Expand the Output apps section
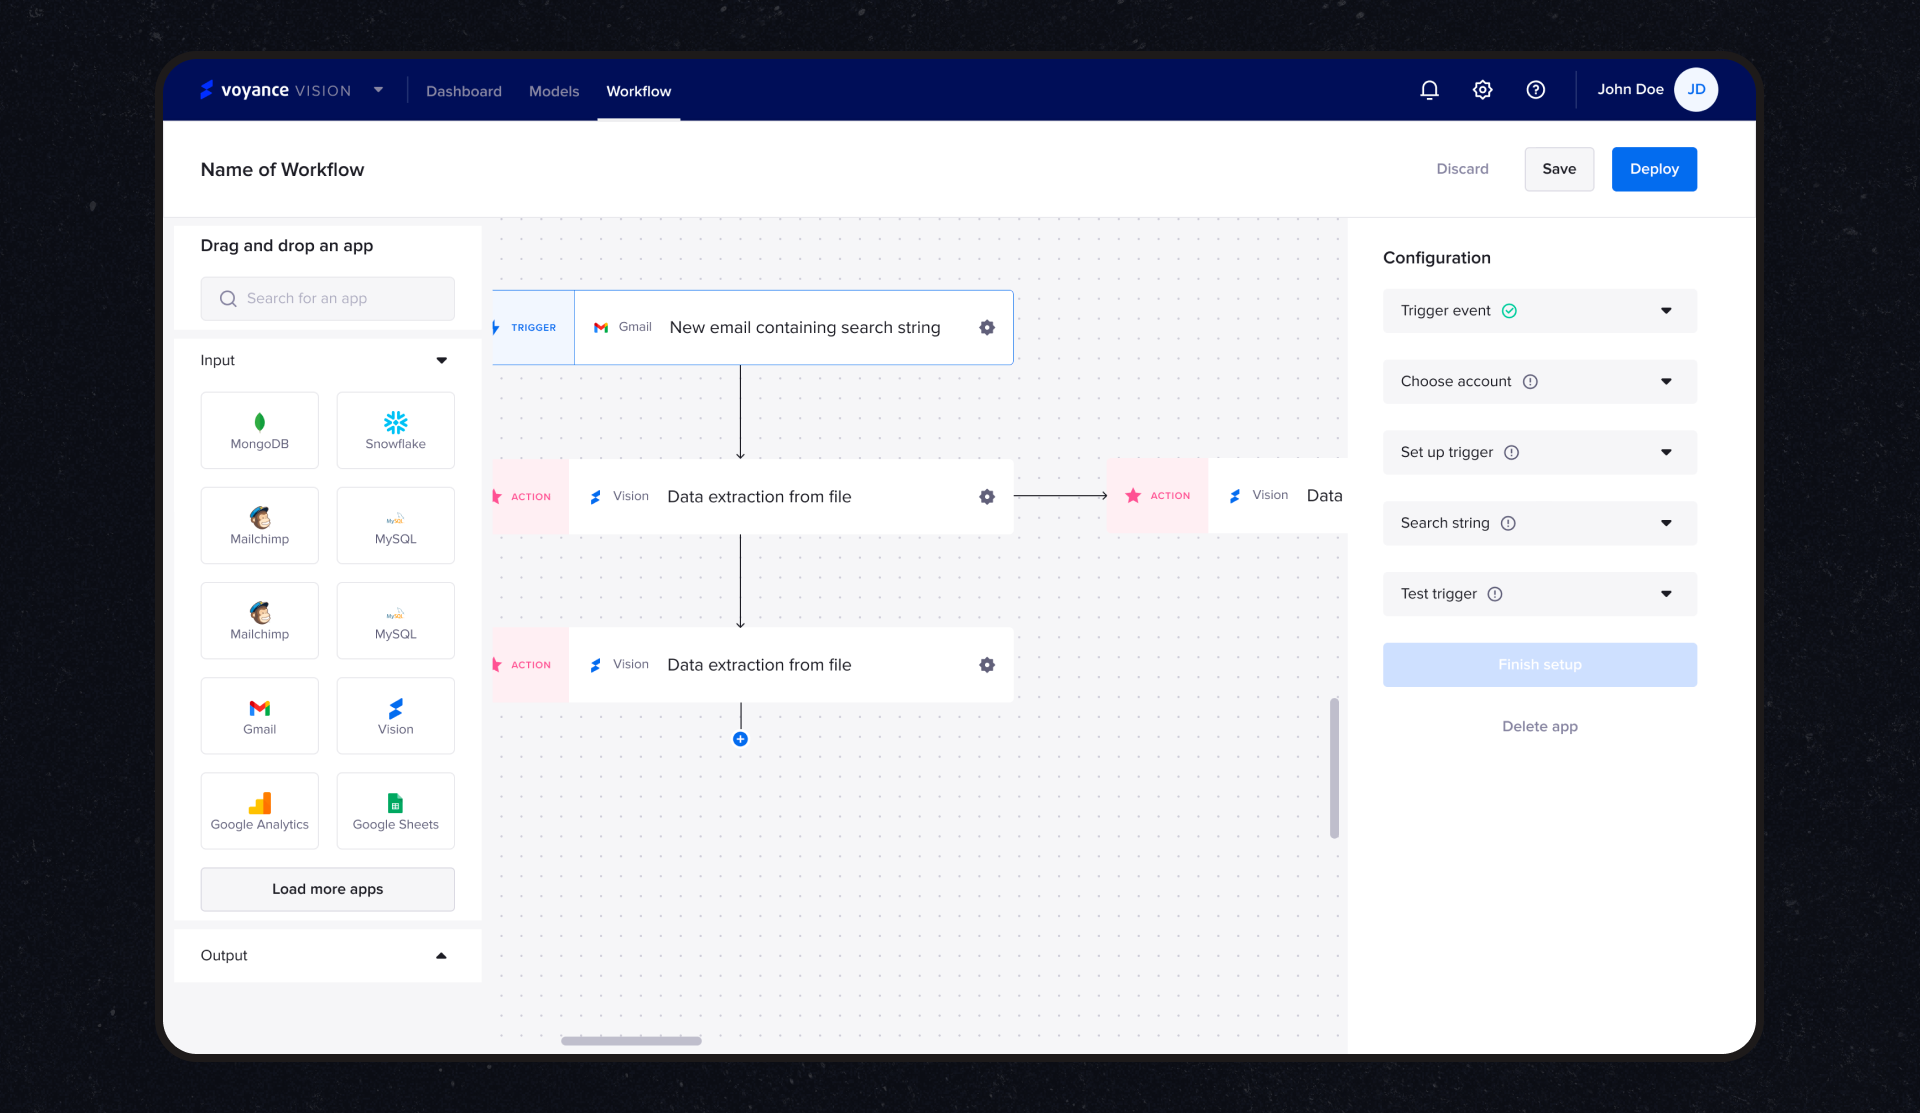The height and width of the screenshot is (1113, 1920). pos(441,956)
